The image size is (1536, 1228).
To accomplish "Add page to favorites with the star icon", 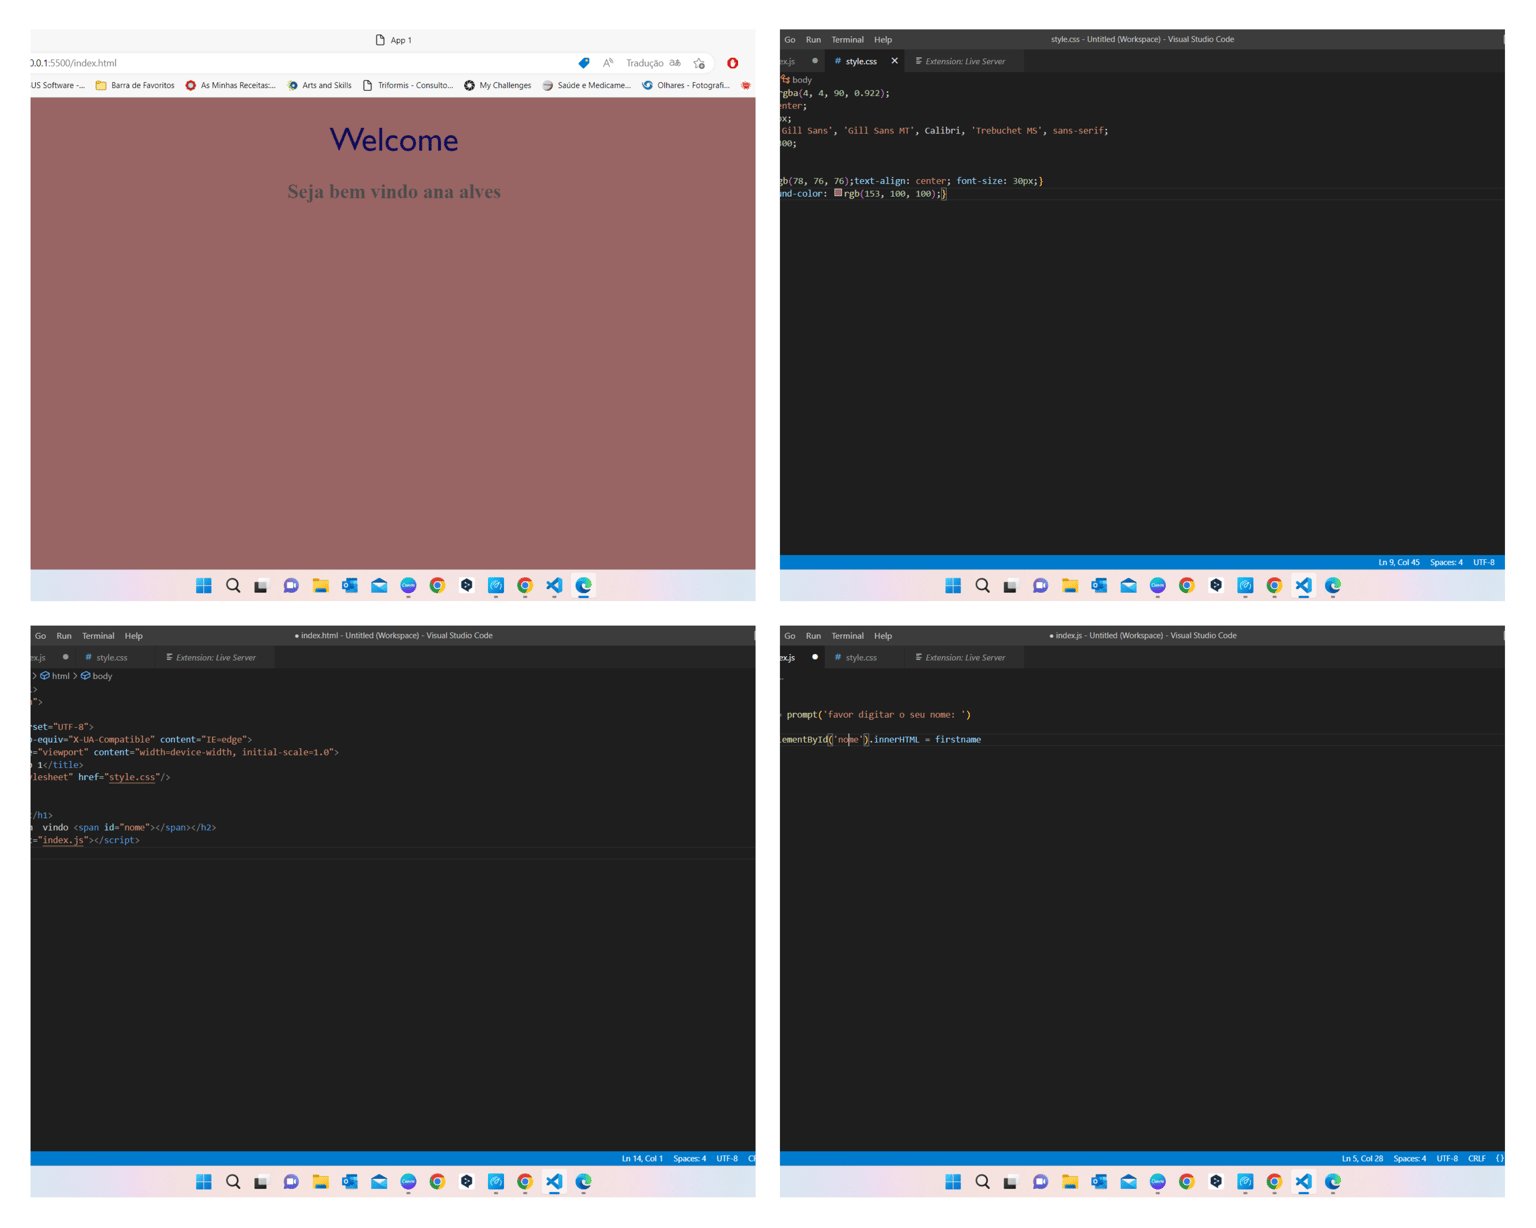I will [700, 63].
